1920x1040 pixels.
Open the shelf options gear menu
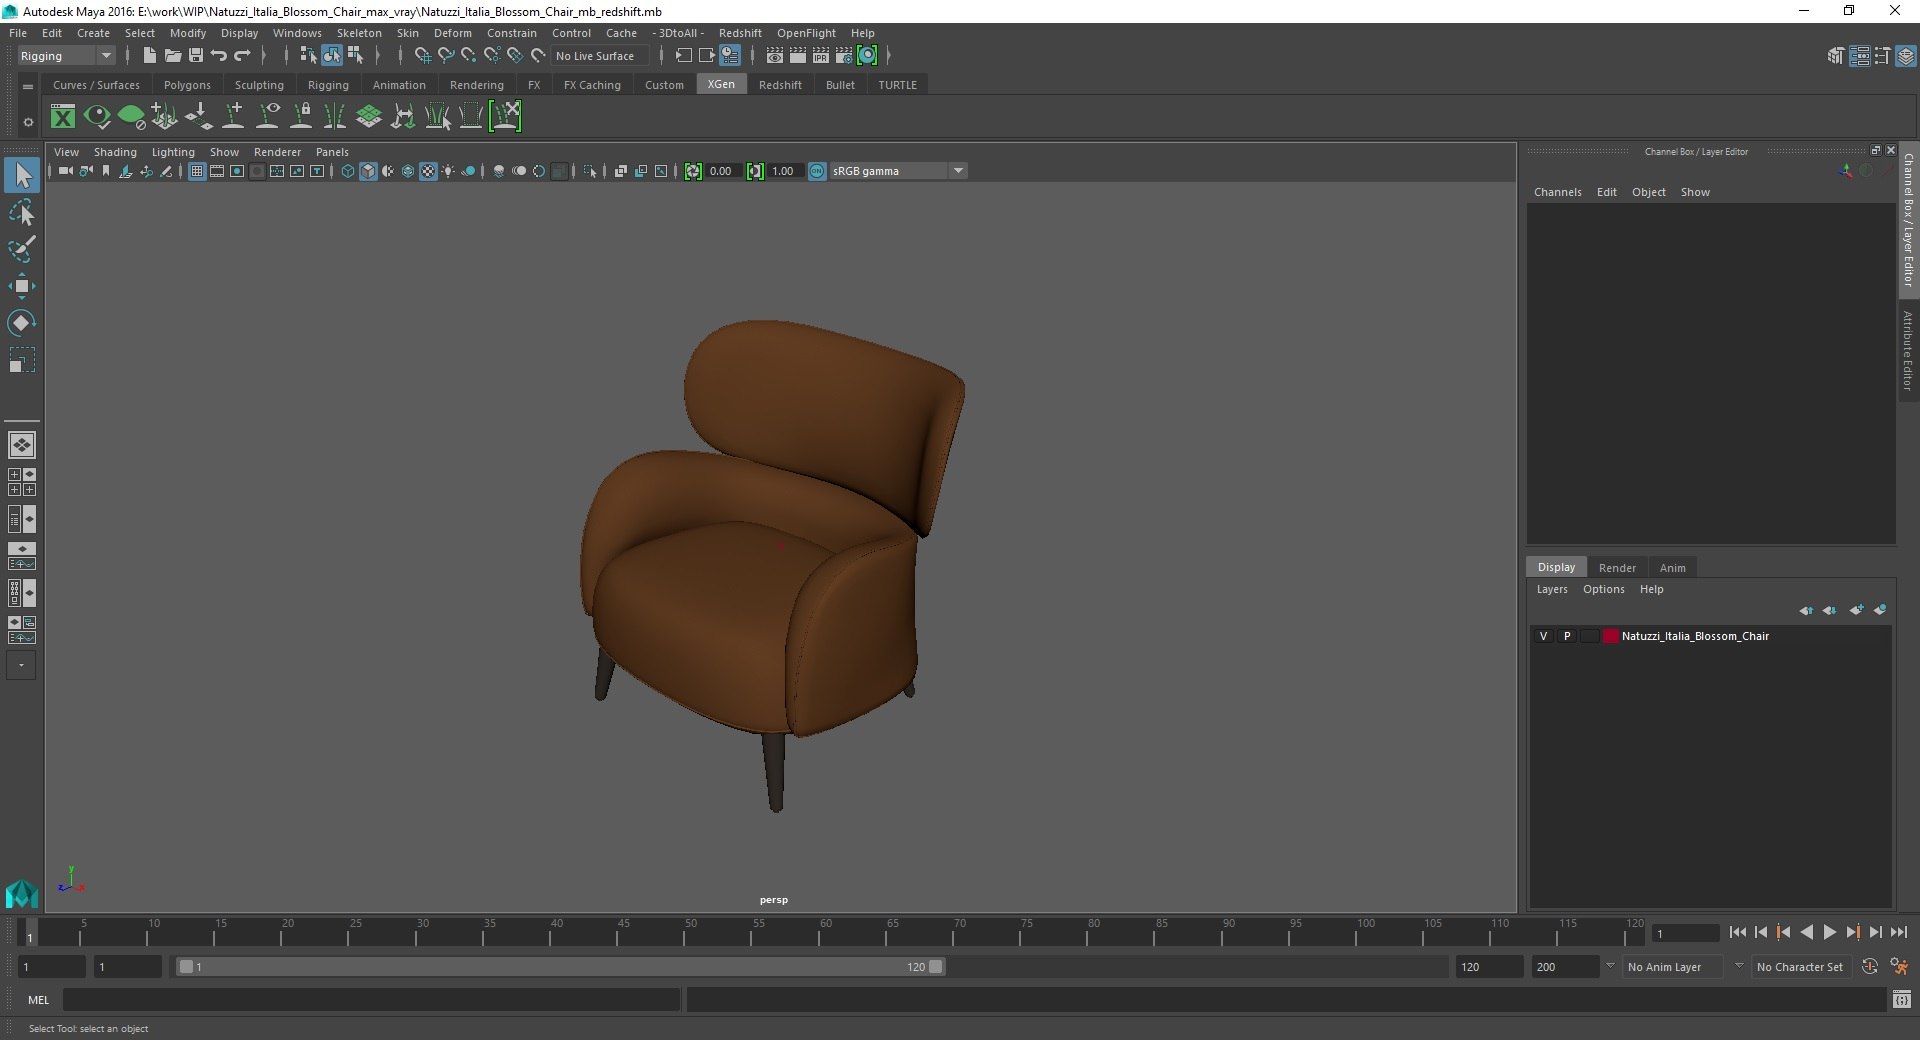[x=28, y=122]
